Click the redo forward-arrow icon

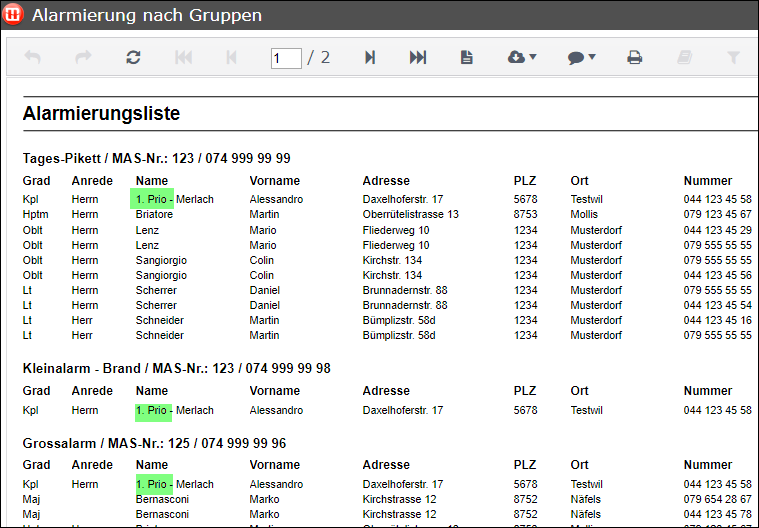click(83, 58)
